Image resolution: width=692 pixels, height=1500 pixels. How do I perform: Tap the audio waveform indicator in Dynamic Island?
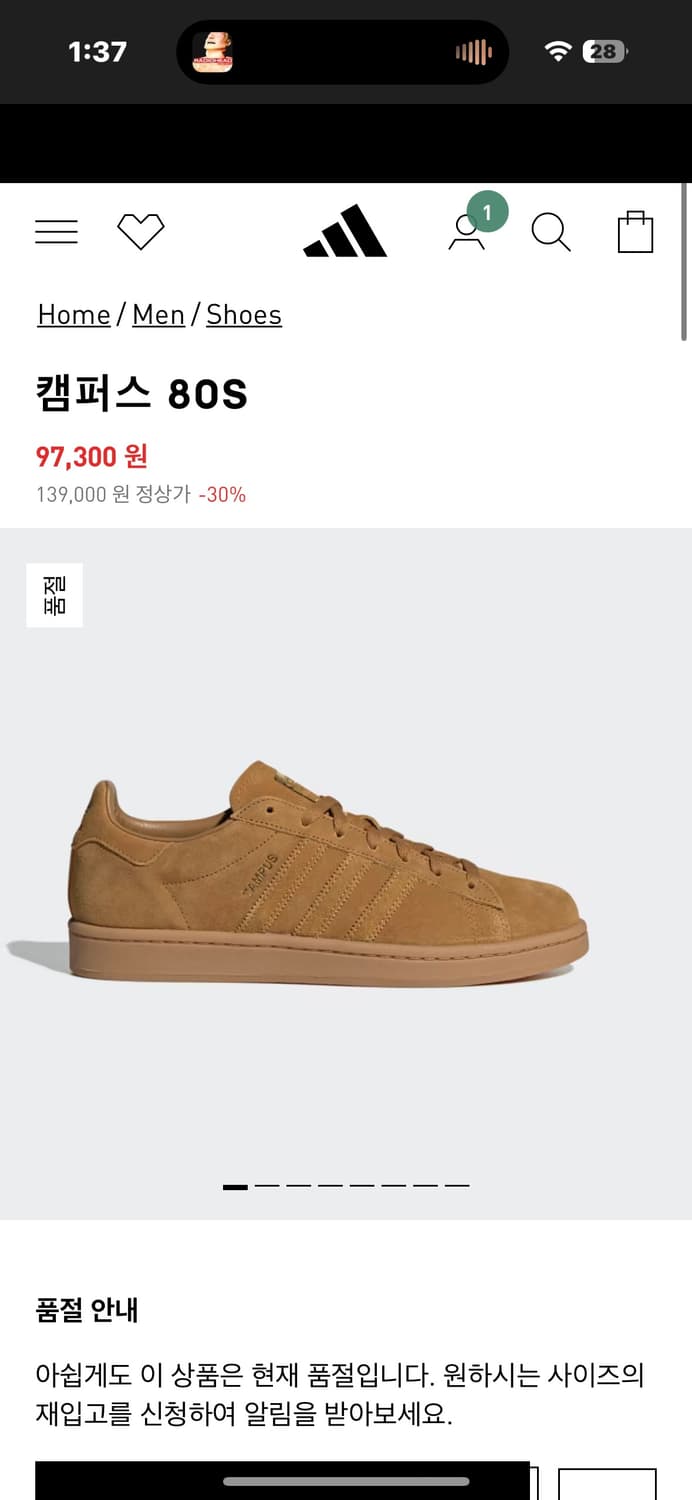coord(474,52)
